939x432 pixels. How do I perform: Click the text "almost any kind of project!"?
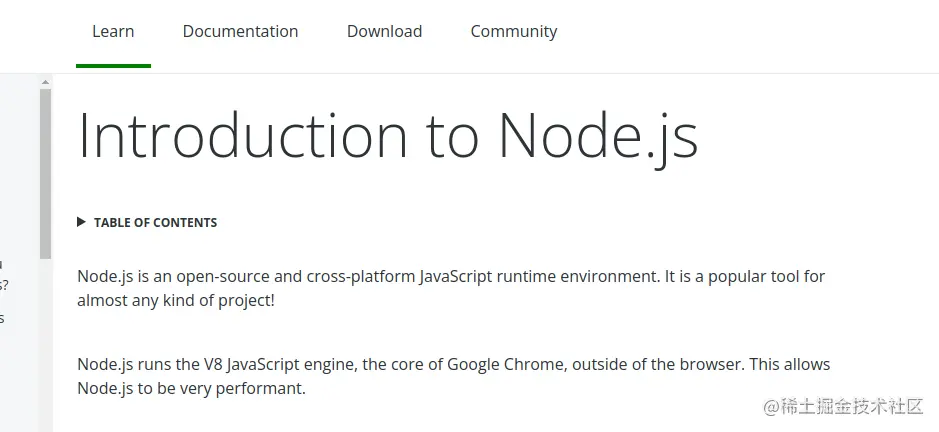pos(175,300)
